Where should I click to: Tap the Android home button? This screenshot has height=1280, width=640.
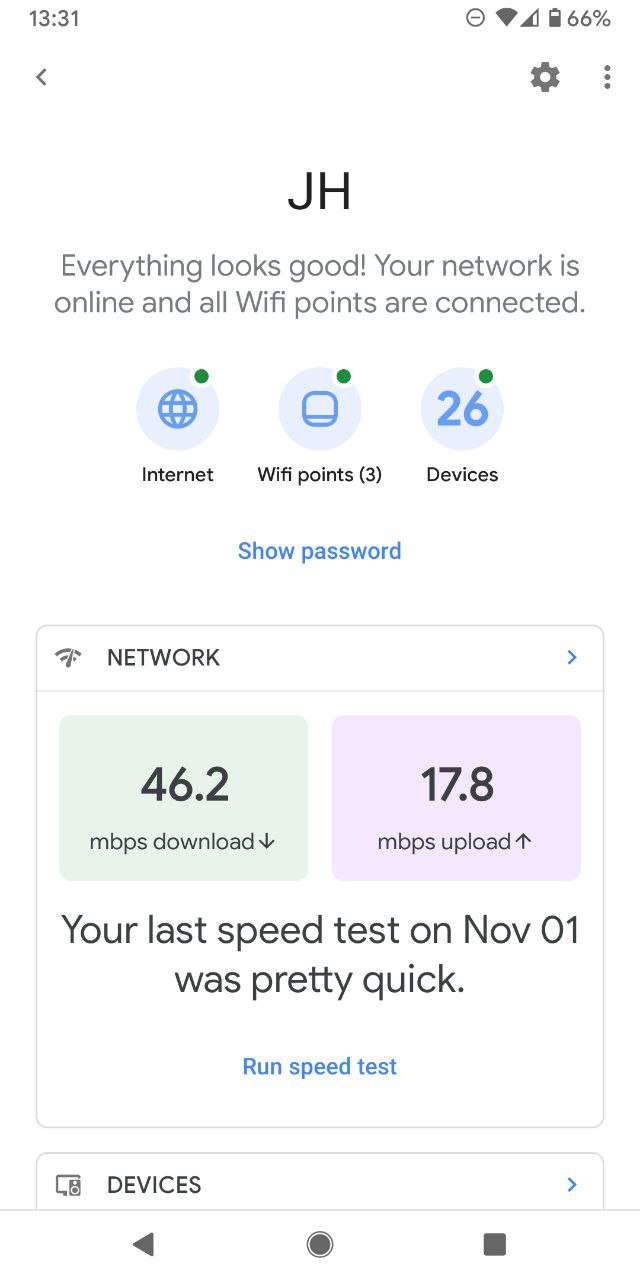[x=320, y=1244]
